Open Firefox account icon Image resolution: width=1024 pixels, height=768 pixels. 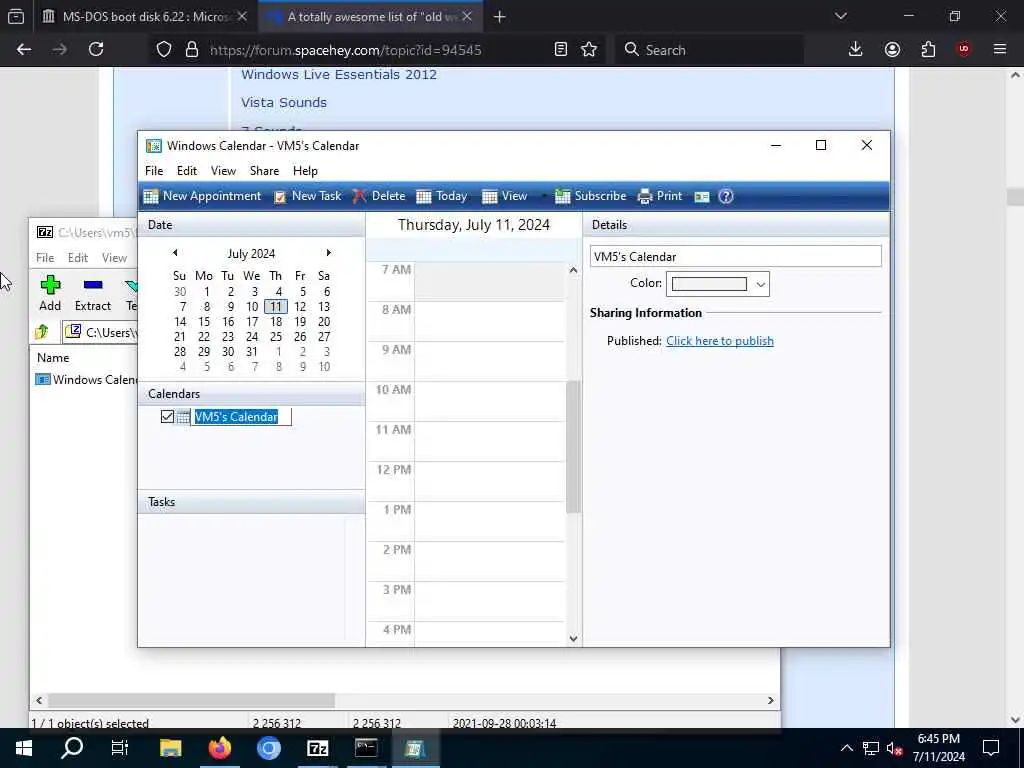click(x=892, y=50)
